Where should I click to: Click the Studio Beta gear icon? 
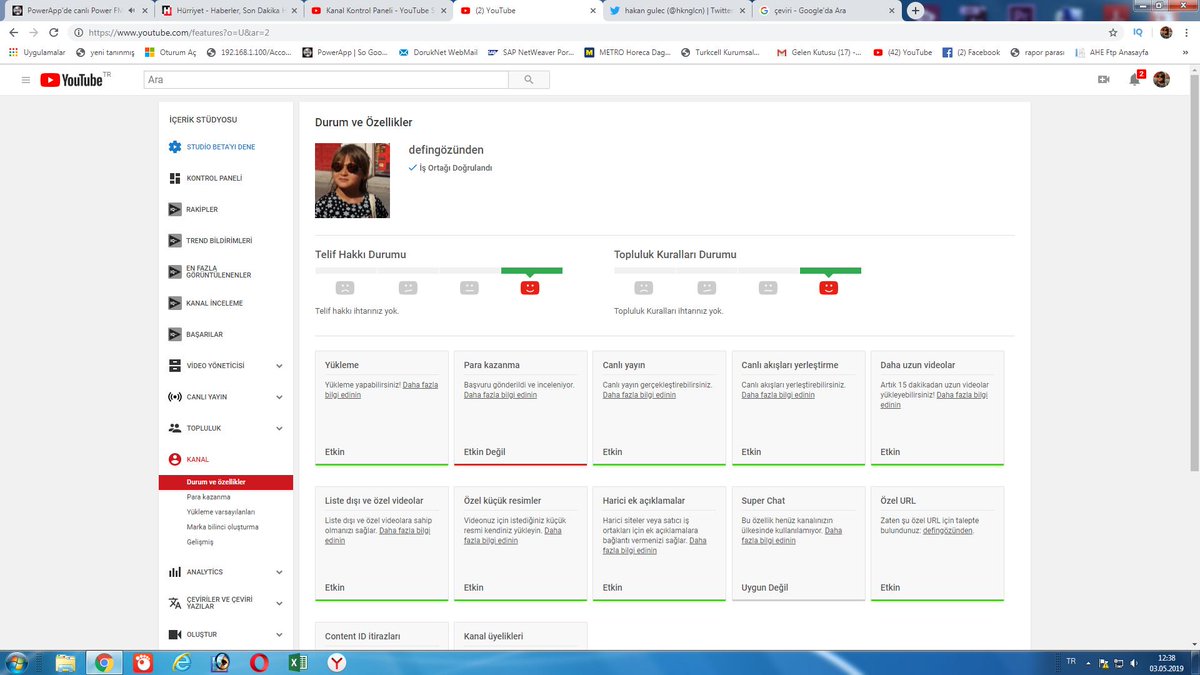tap(175, 147)
